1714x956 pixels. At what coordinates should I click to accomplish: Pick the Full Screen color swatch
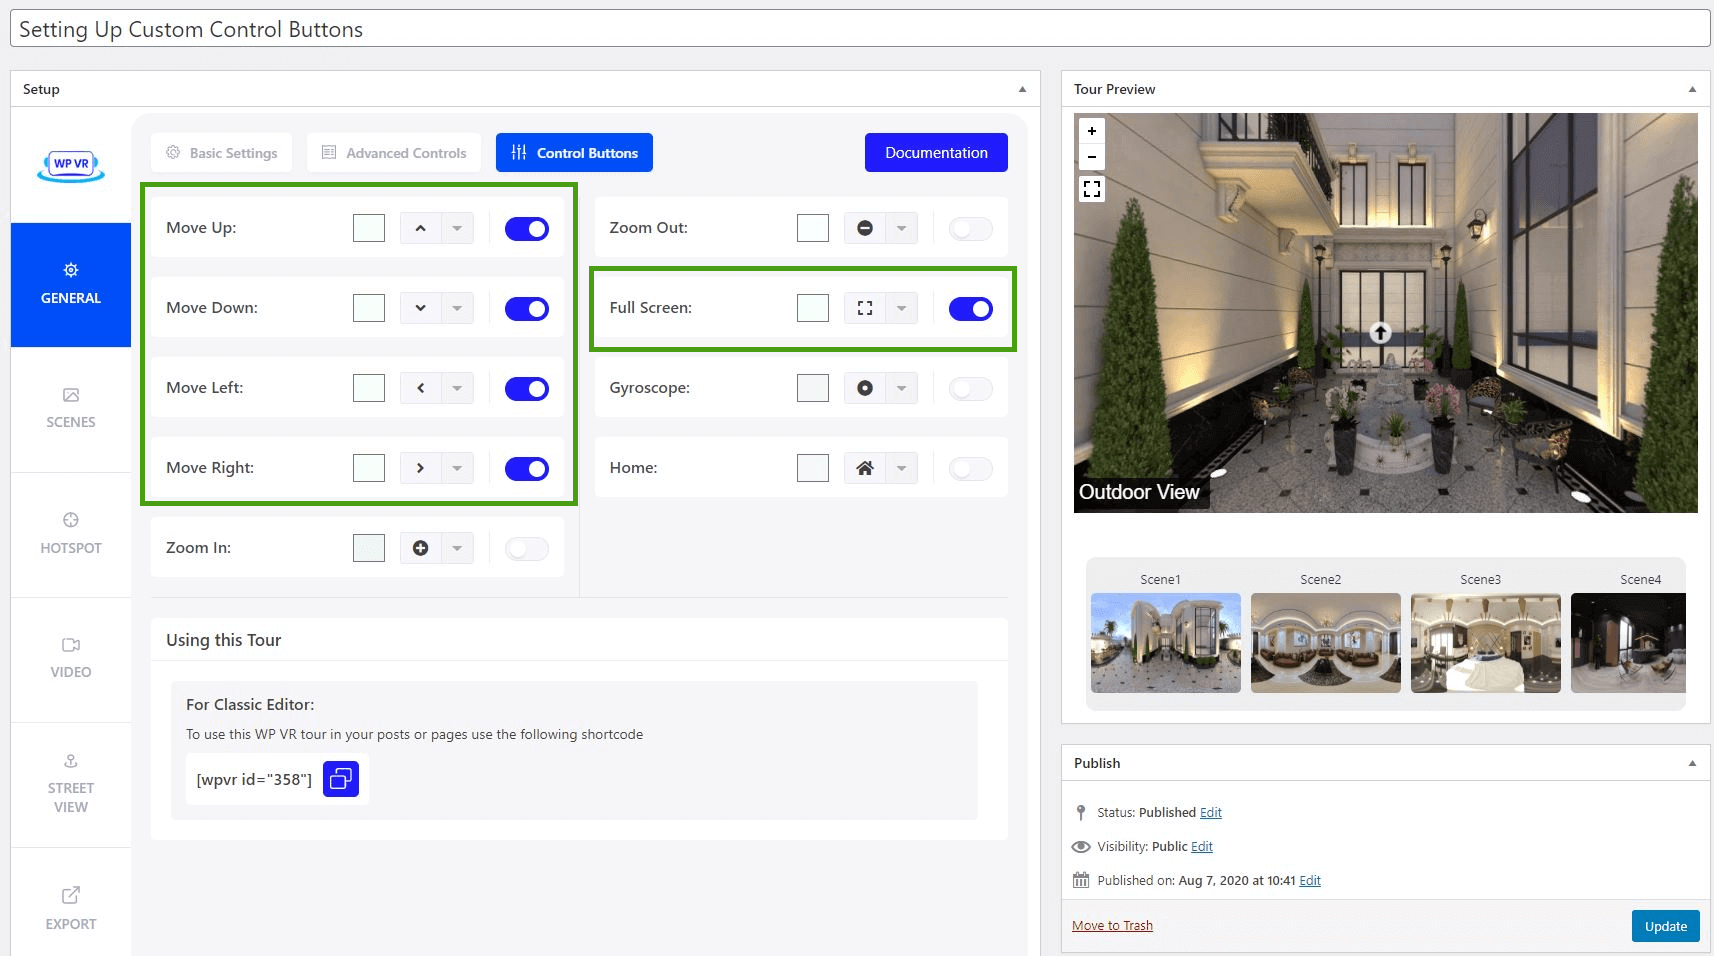point(813,308)
